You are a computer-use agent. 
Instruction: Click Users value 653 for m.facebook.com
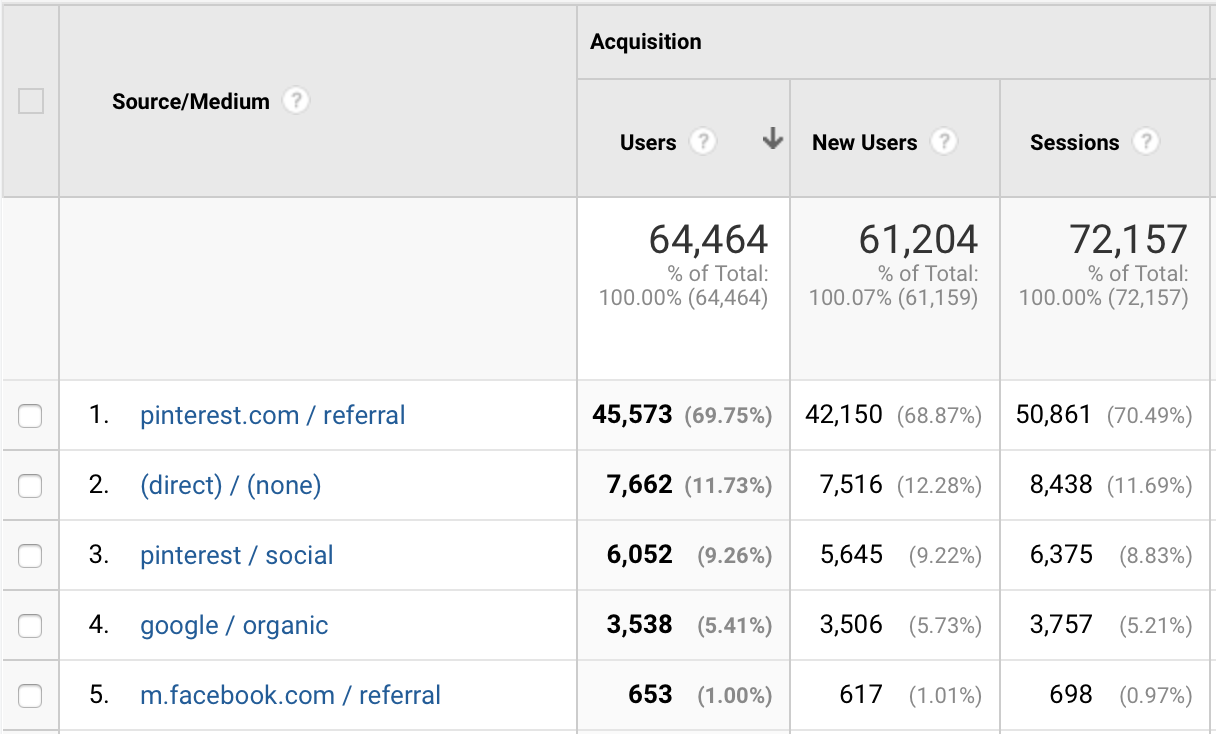652,695
